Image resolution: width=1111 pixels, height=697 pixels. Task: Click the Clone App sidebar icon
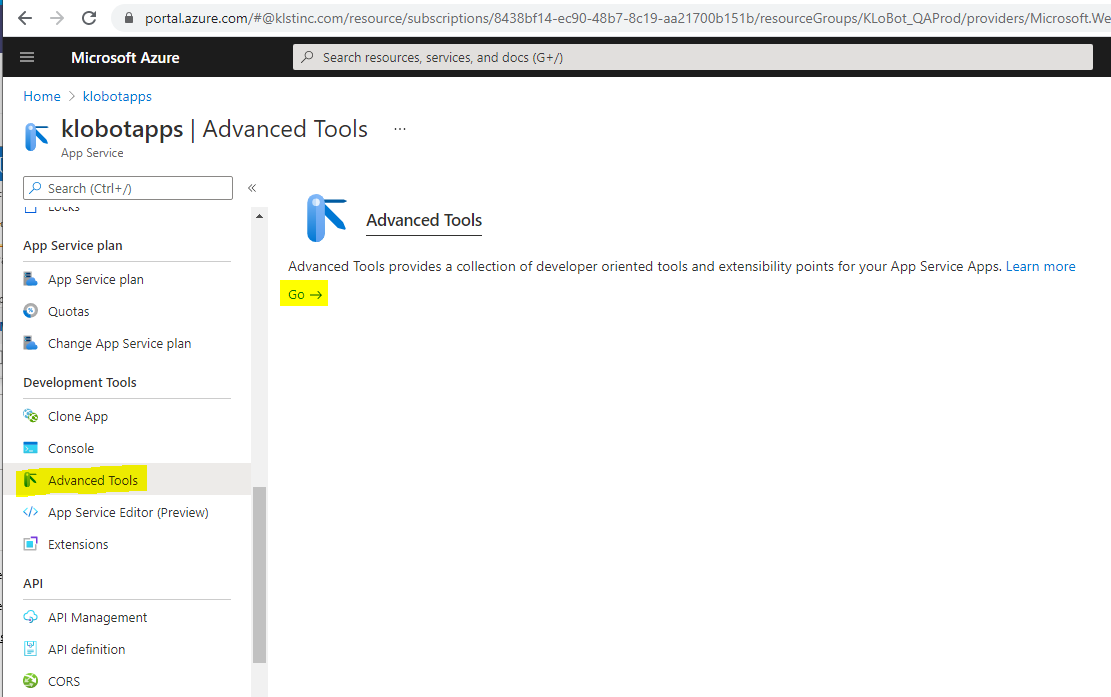click(30, 416)
